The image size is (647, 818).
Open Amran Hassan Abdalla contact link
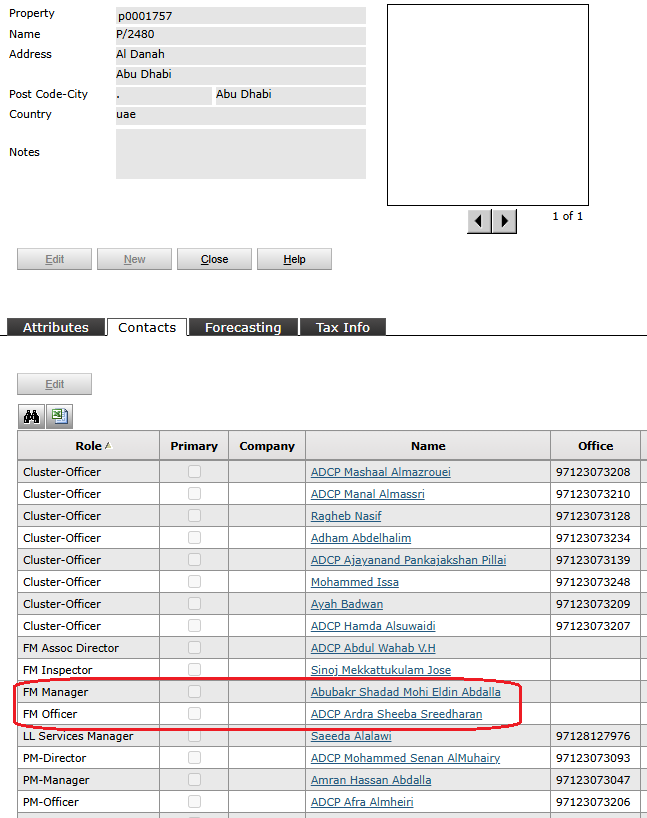370,780
